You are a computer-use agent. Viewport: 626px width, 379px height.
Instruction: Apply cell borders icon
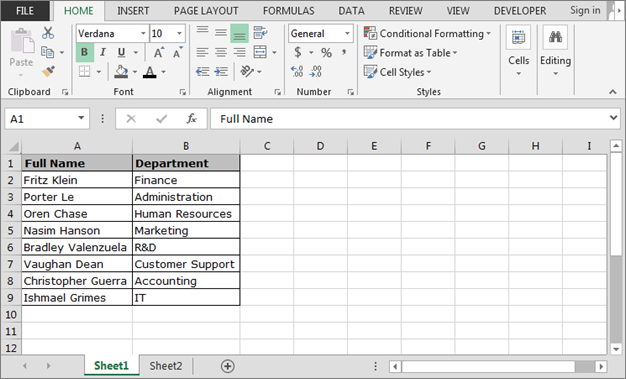(x=85, y=72)
